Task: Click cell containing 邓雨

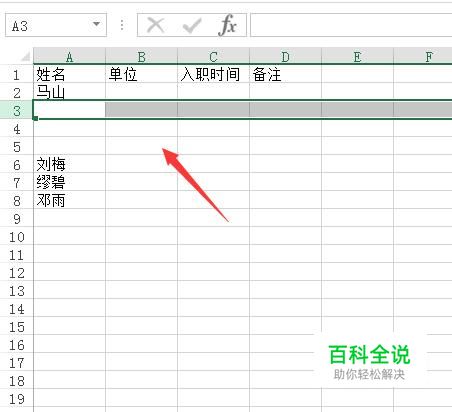Action: [x=69, y=201]
